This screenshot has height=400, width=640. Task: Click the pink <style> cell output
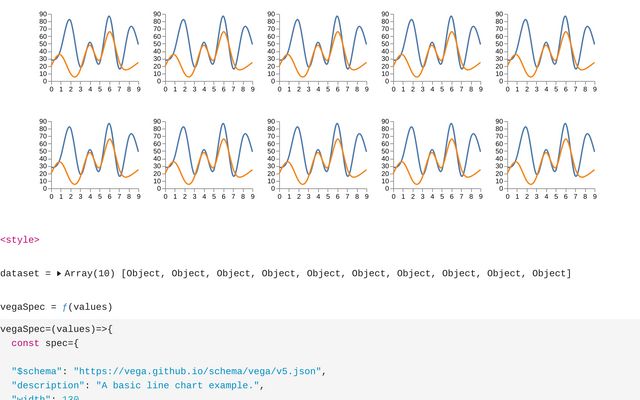pos(20,240)
